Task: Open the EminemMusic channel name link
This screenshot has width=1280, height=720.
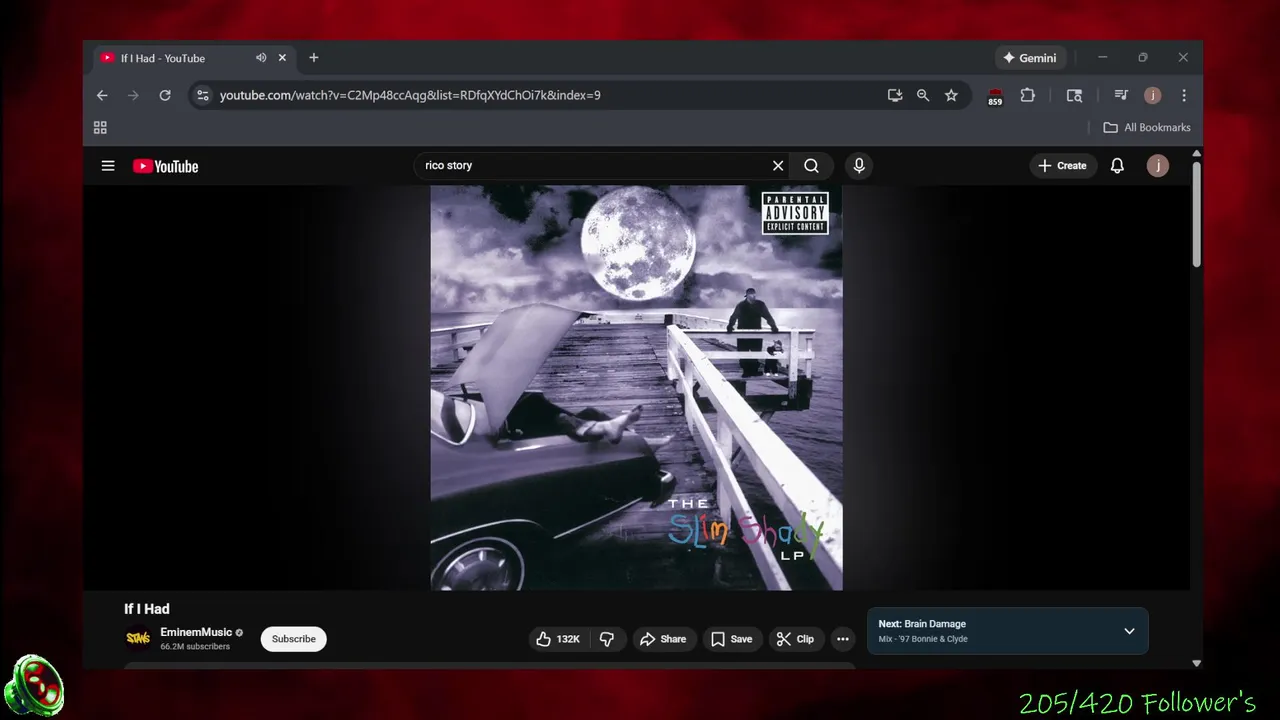Action: pyautogui.click(x=196, y=632)
